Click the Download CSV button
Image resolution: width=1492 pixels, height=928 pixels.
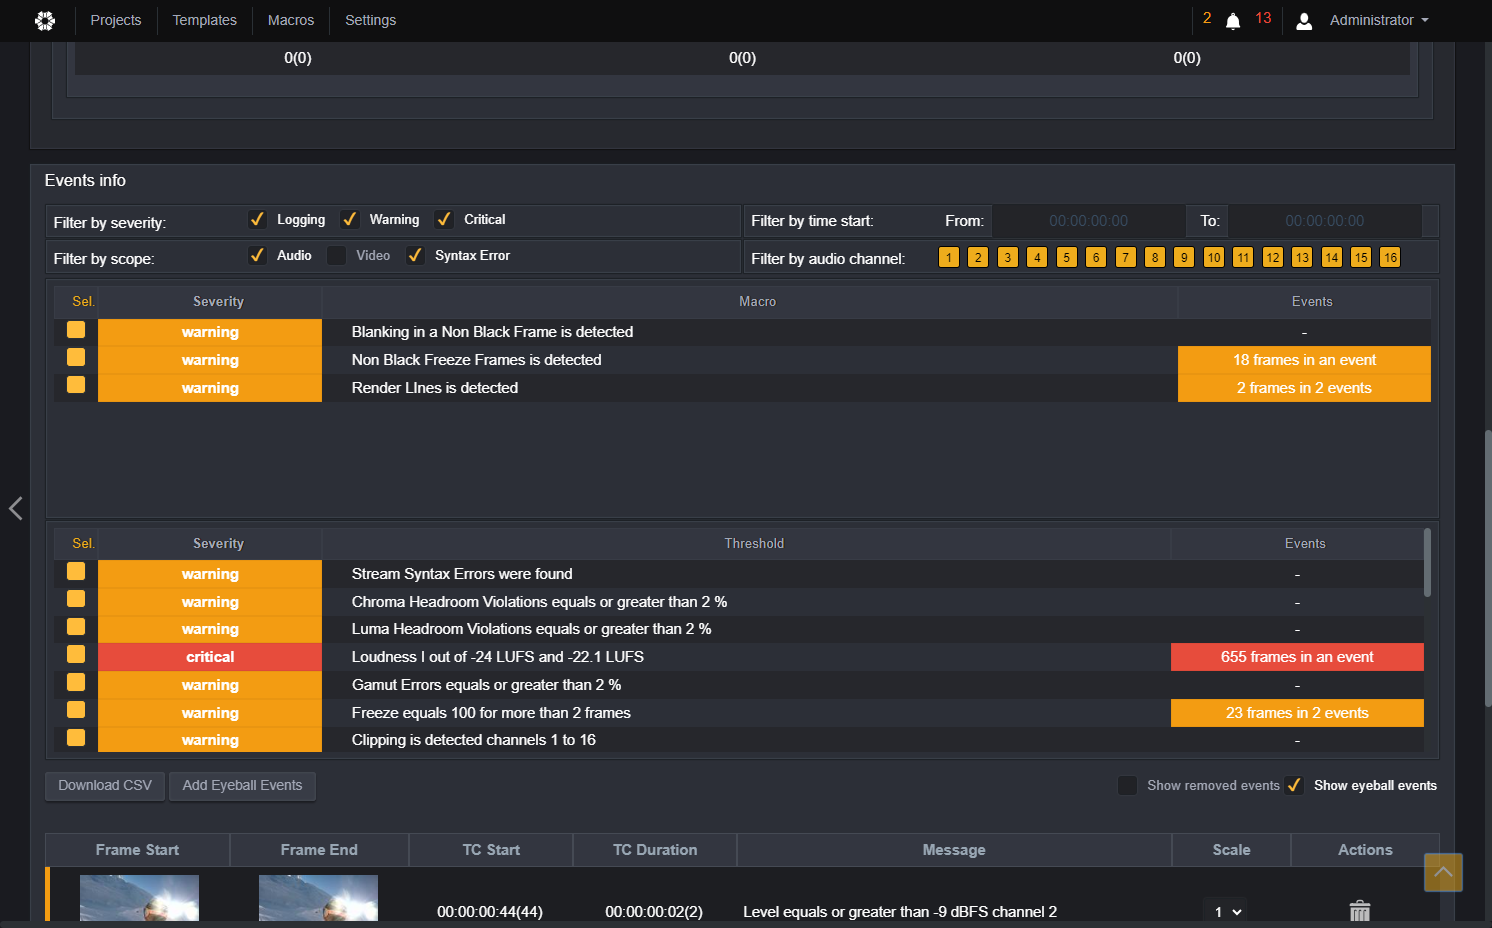click(x=105, y=786)
